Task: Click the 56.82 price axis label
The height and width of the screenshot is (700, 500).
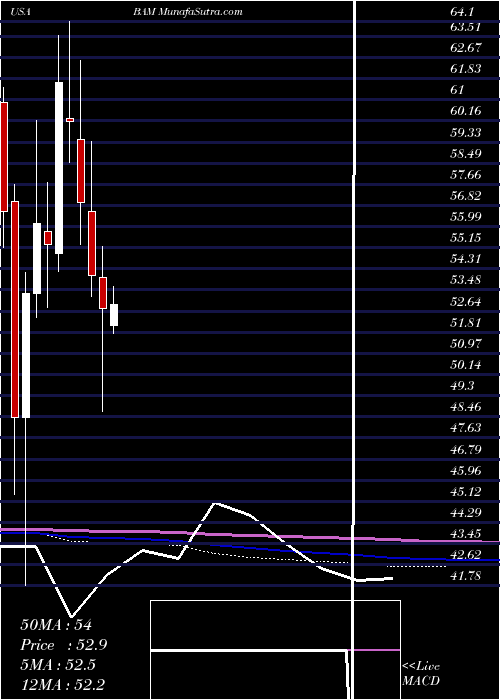Action: 466,196
